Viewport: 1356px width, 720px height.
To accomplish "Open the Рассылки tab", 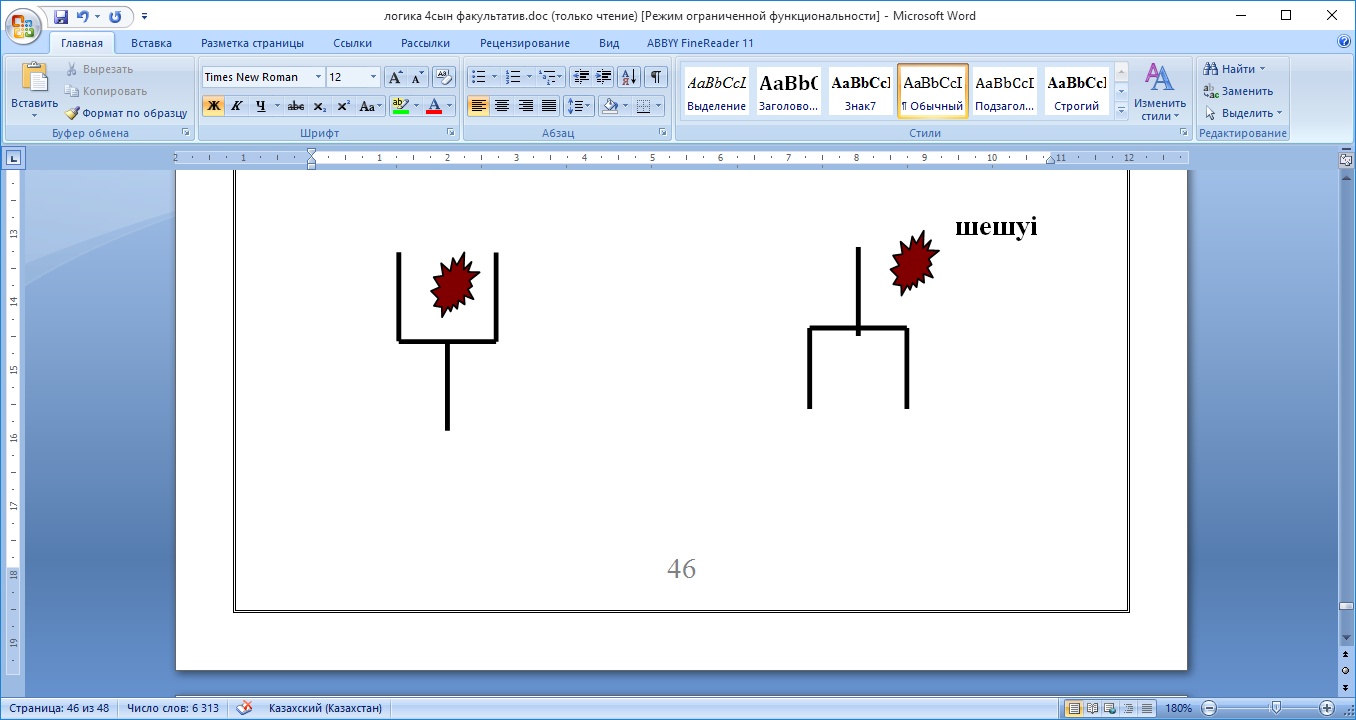I will 425,43.
